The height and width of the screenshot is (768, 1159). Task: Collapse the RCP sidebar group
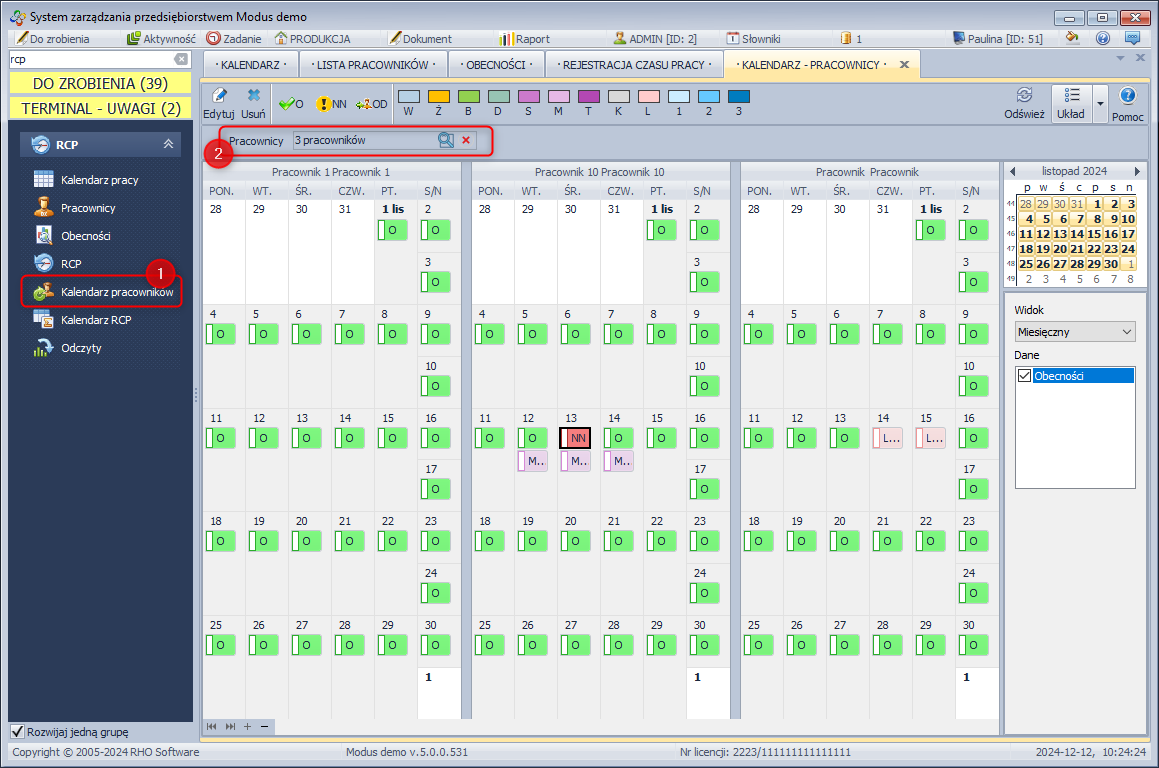tap(168, 145)
